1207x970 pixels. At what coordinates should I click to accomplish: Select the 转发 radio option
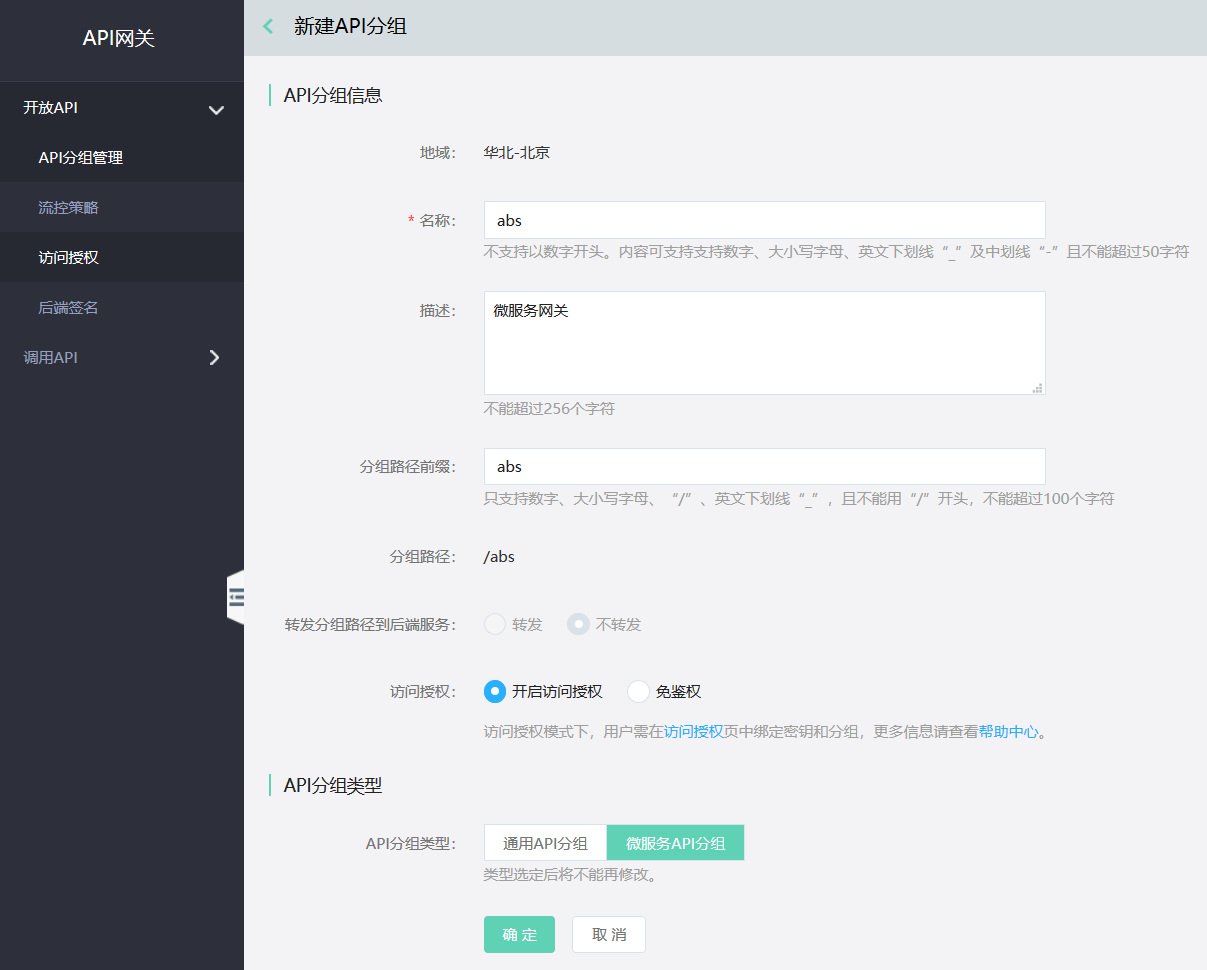(494, 622)
